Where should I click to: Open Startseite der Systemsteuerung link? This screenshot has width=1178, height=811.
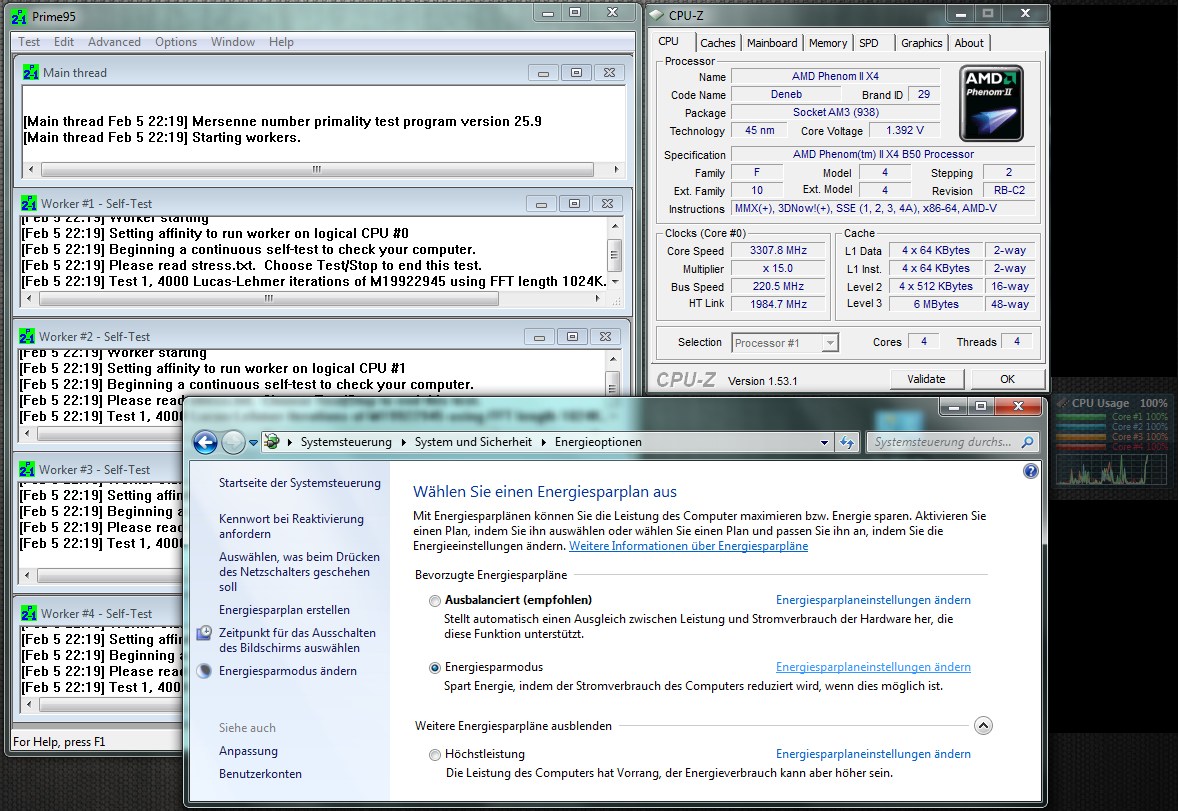(x=300, y=483)
